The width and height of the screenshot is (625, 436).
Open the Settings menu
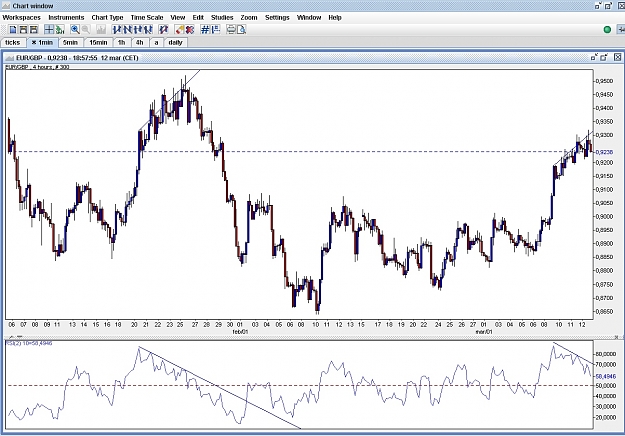click(x=277, y=18)
